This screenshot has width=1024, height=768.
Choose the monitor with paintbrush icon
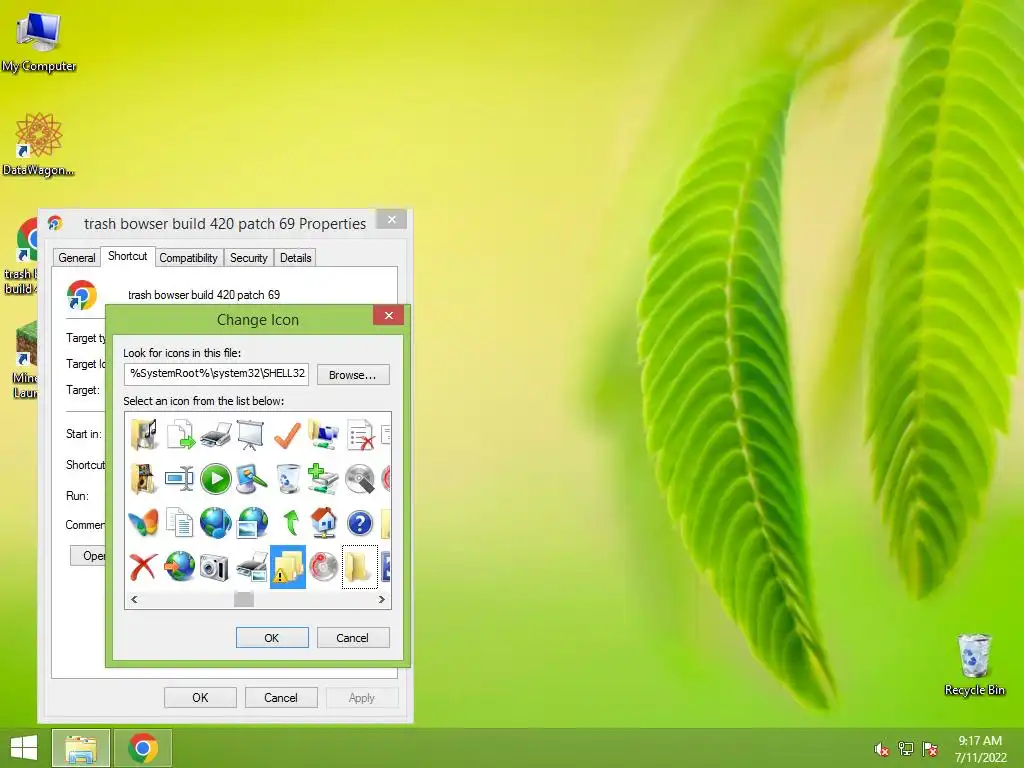(x=251, y=479)
